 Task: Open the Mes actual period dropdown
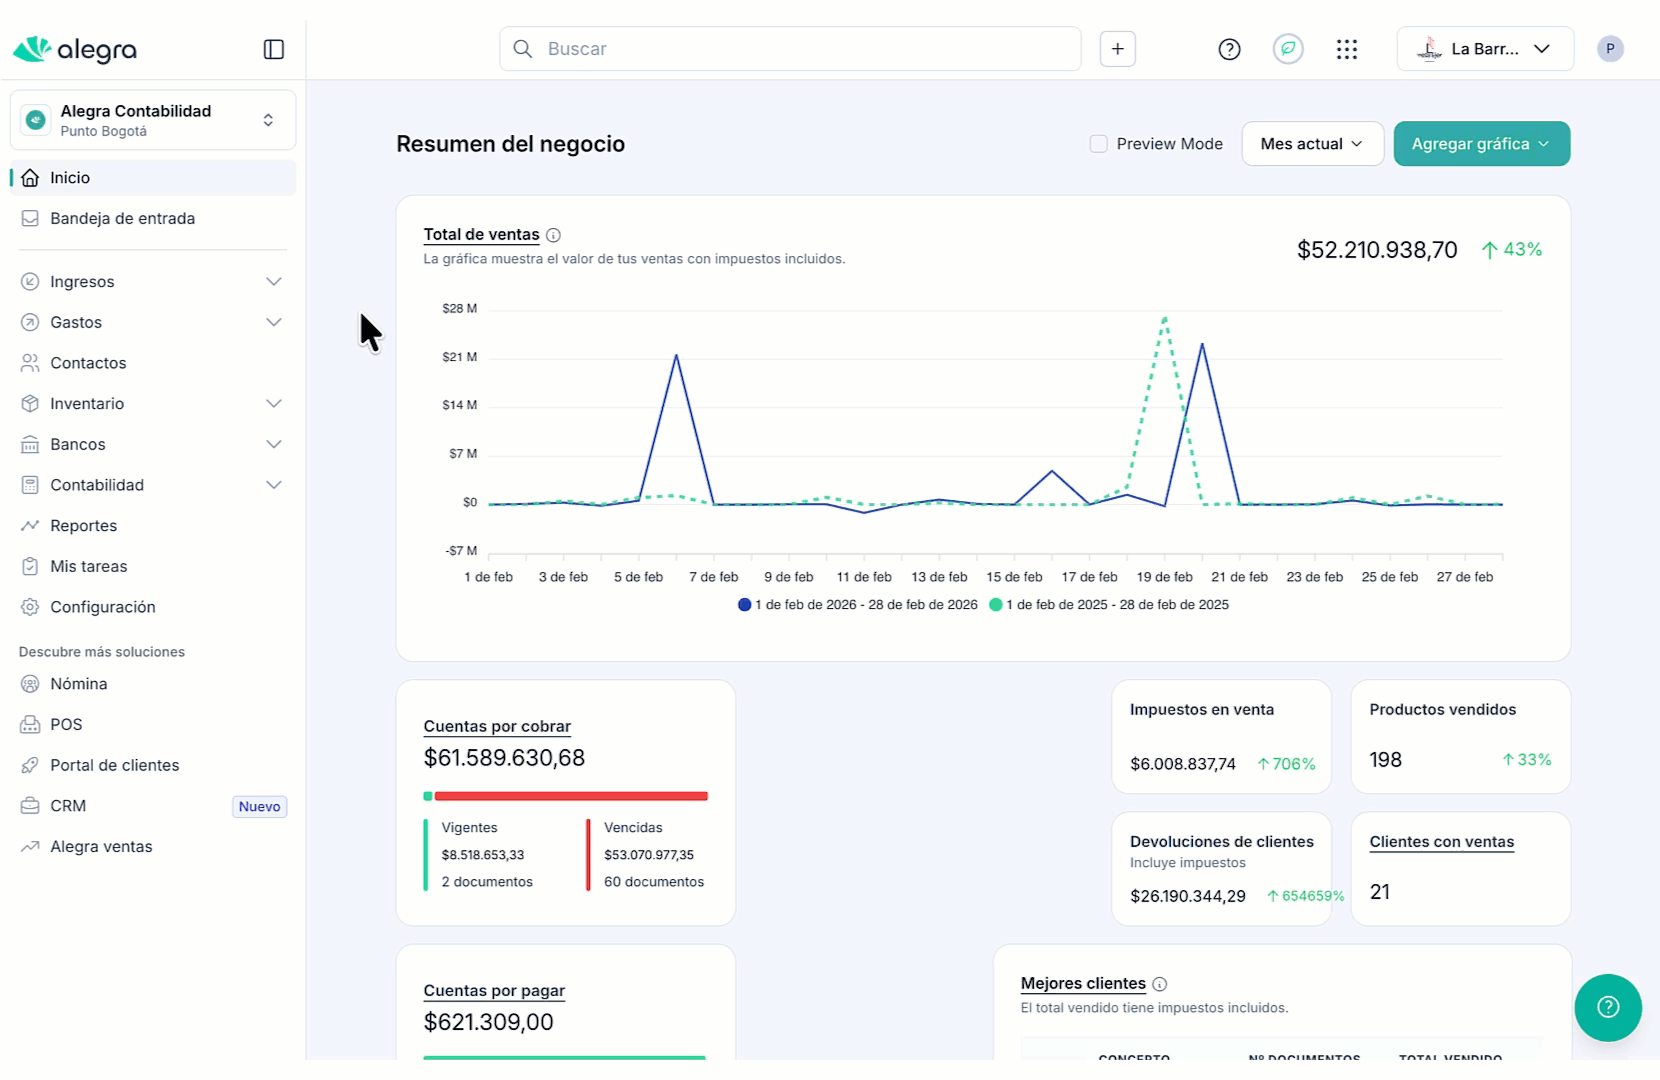1312,144
